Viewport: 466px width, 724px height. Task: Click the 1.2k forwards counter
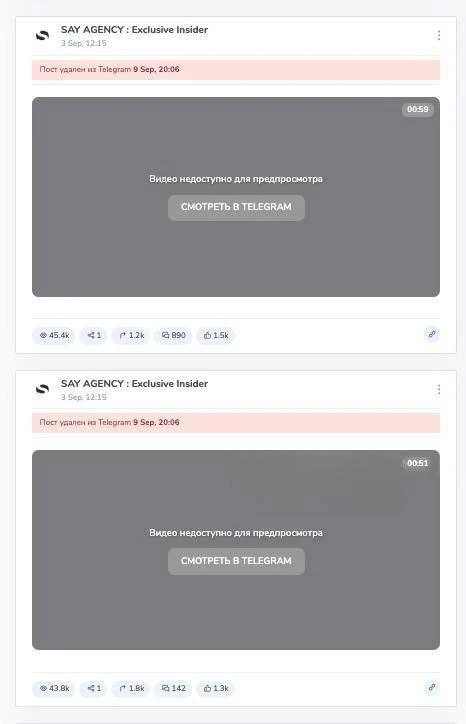(x=132, y=336)
